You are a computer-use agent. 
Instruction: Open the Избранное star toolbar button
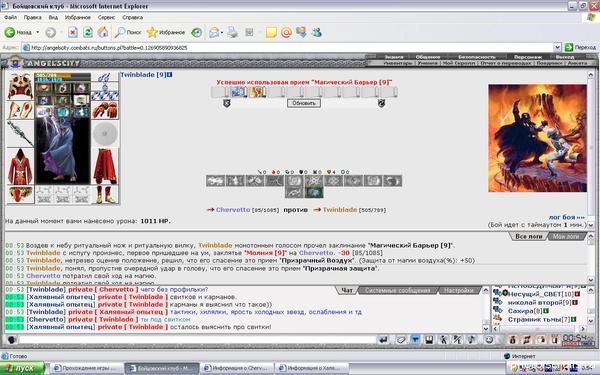(x=166, y=33)
